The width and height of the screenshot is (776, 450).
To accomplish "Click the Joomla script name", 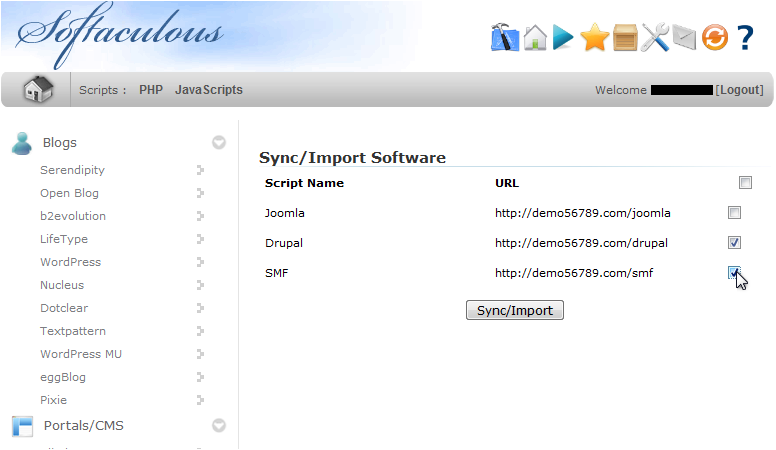I will pos(285,213).
